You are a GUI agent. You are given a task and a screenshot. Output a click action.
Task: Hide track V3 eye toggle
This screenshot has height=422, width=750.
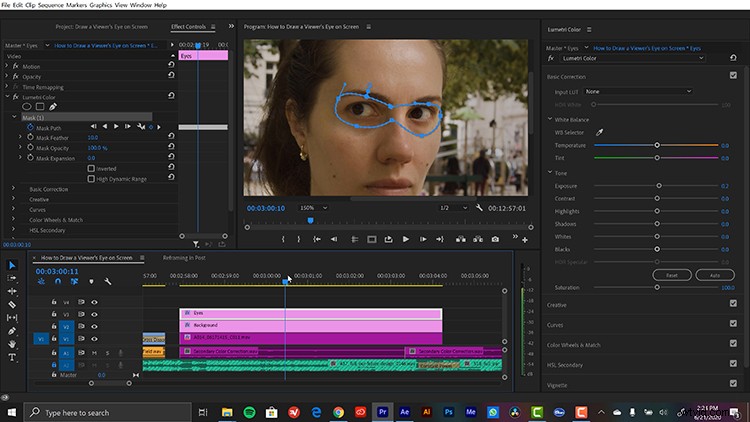coord(94,314)
